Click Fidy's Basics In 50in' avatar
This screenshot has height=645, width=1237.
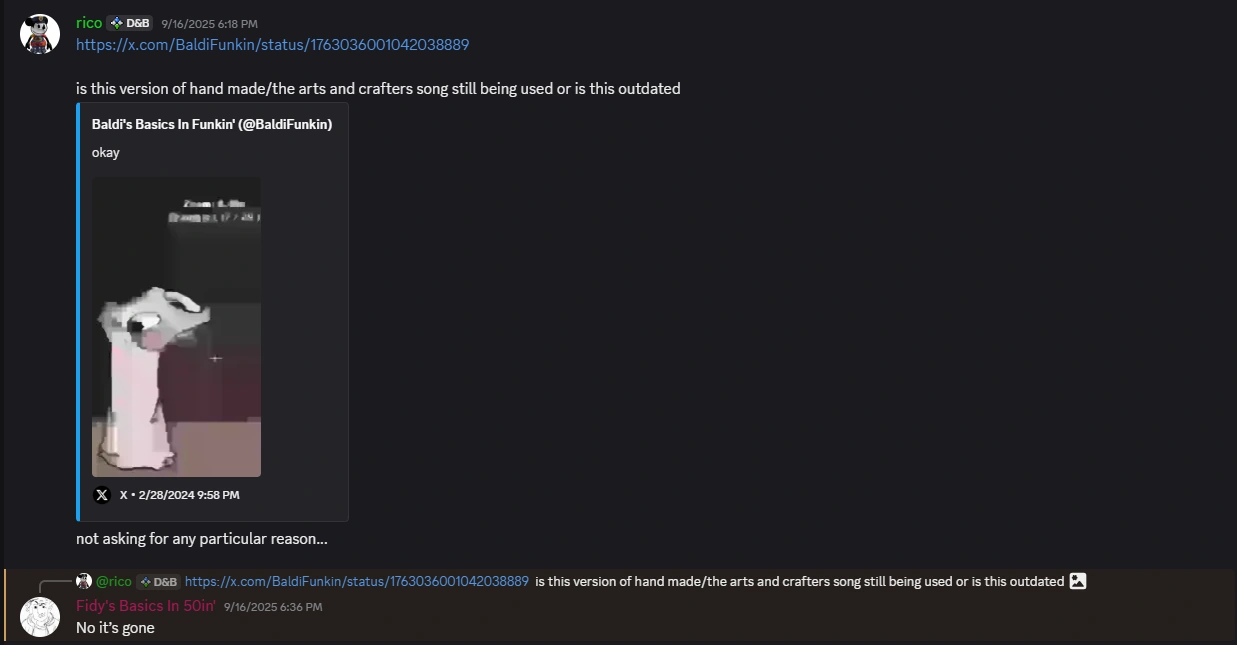point(40,617)
